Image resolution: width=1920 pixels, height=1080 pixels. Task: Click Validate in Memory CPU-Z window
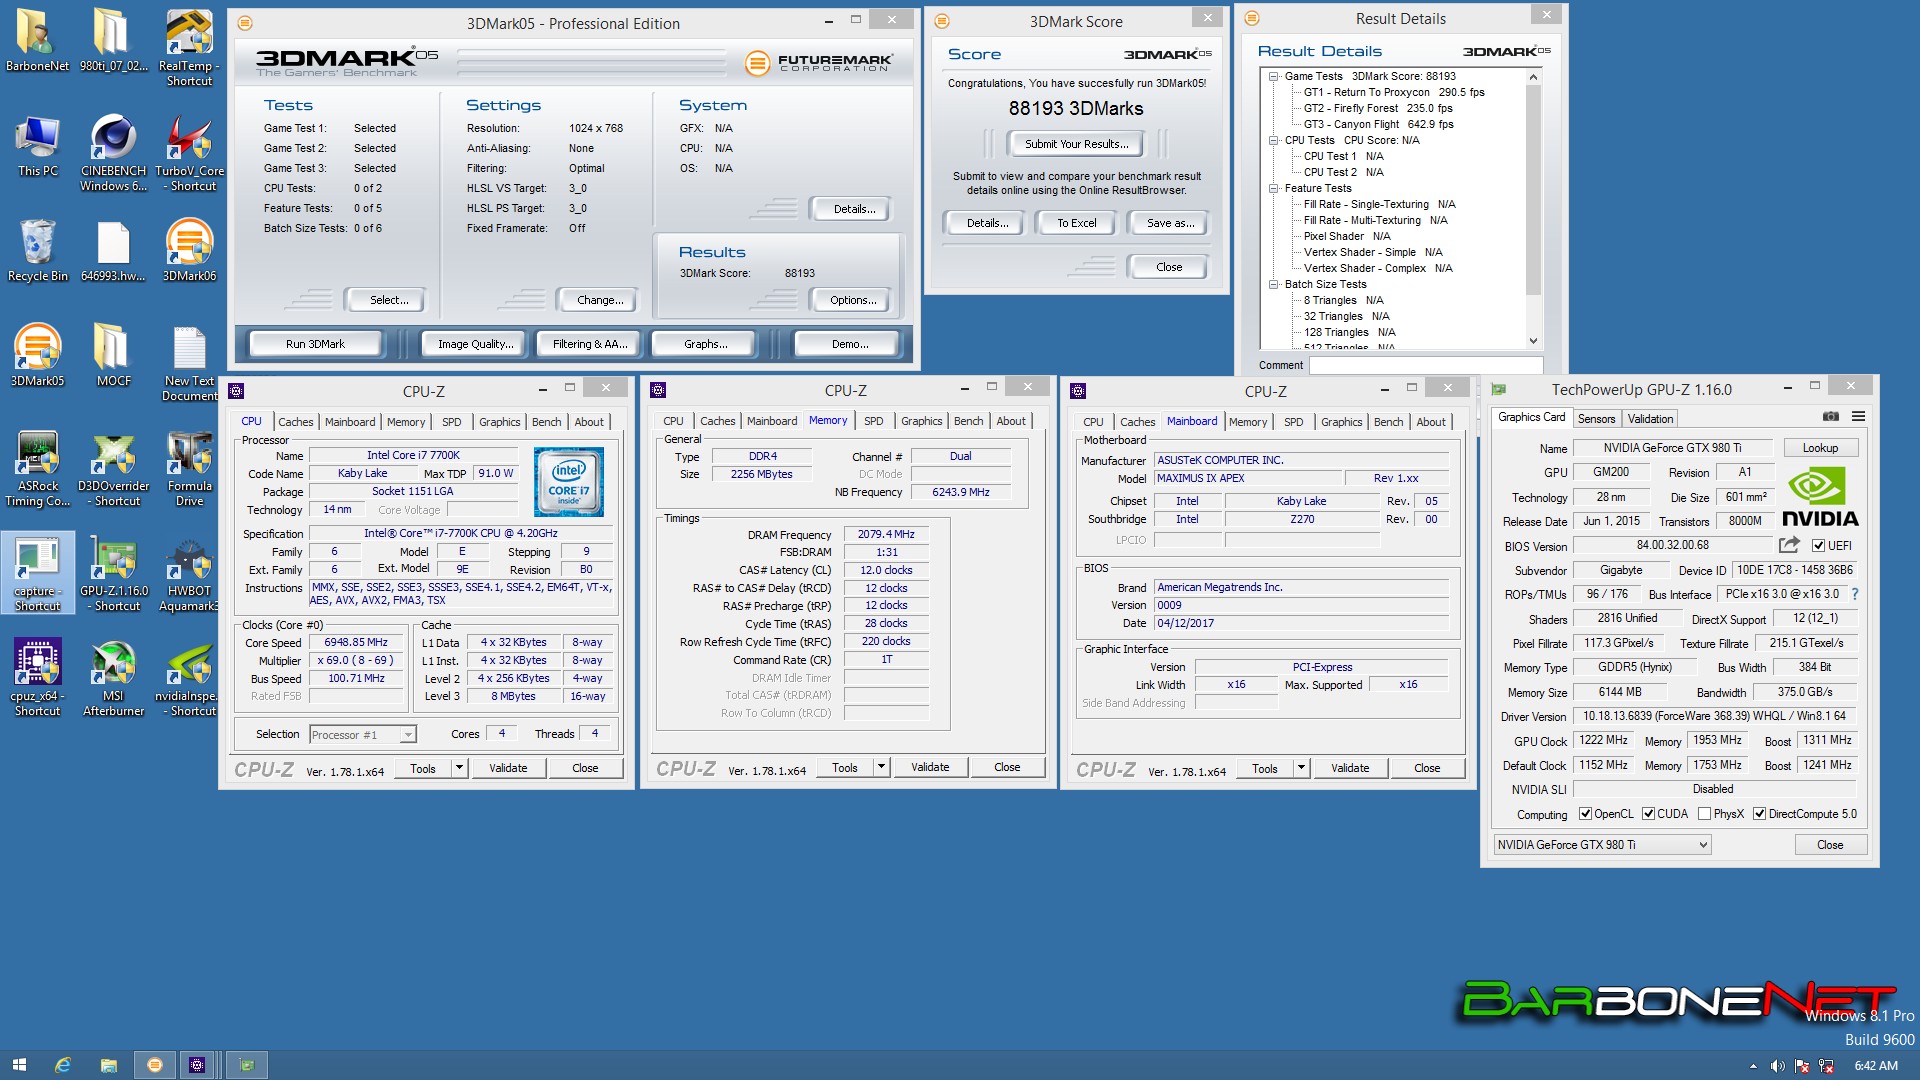[930, 767]
